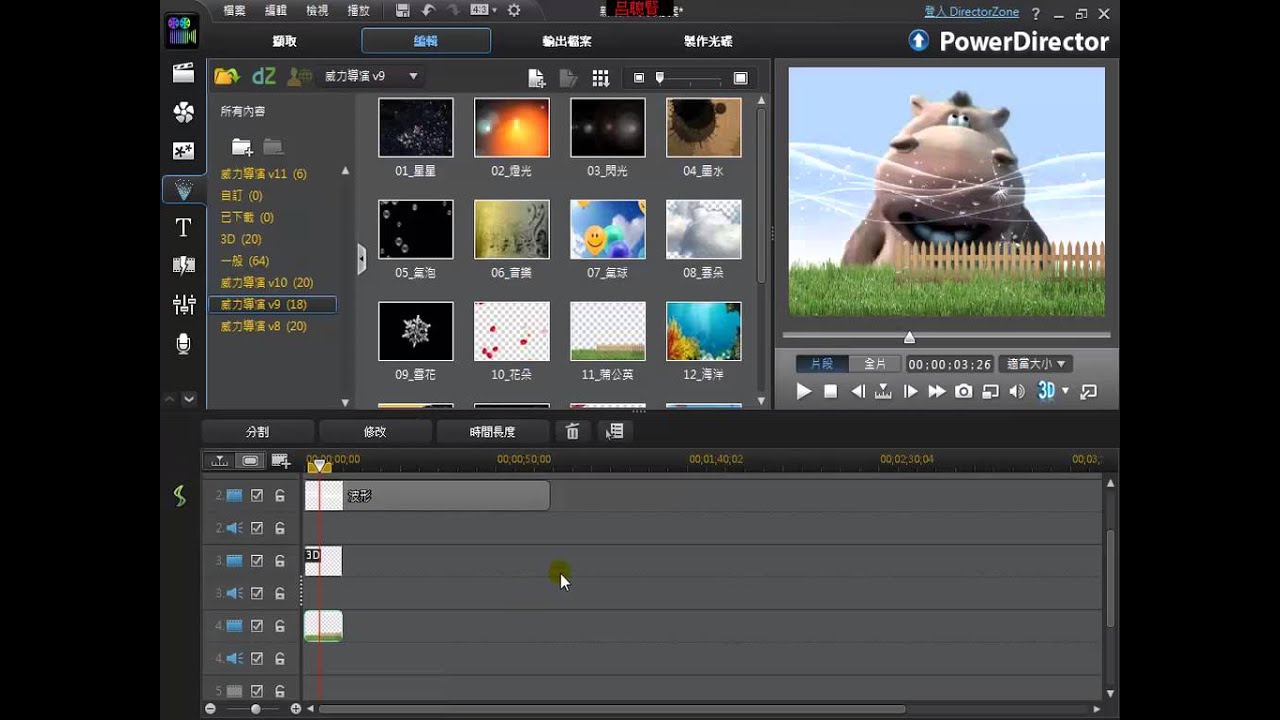
Task: Click the more functions list icon beside trash
Action: coord(615,431)
